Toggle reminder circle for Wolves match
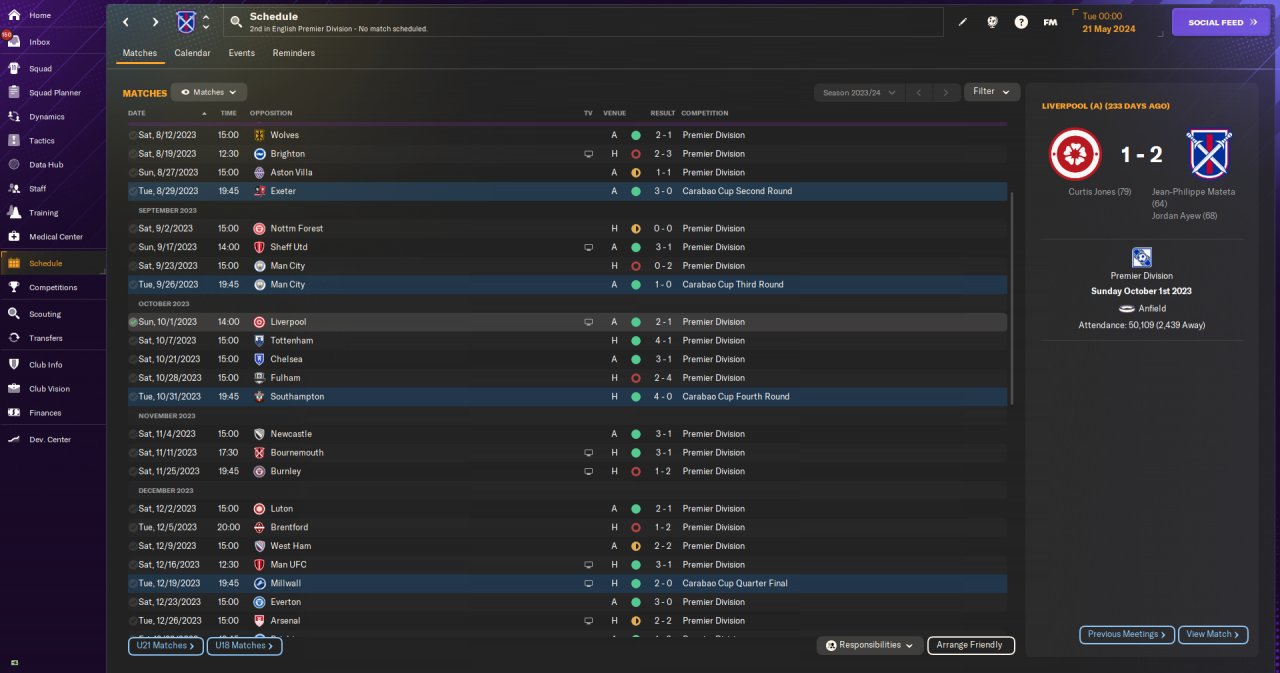This screenshot has height=673, width=1280. coord(133,135)
